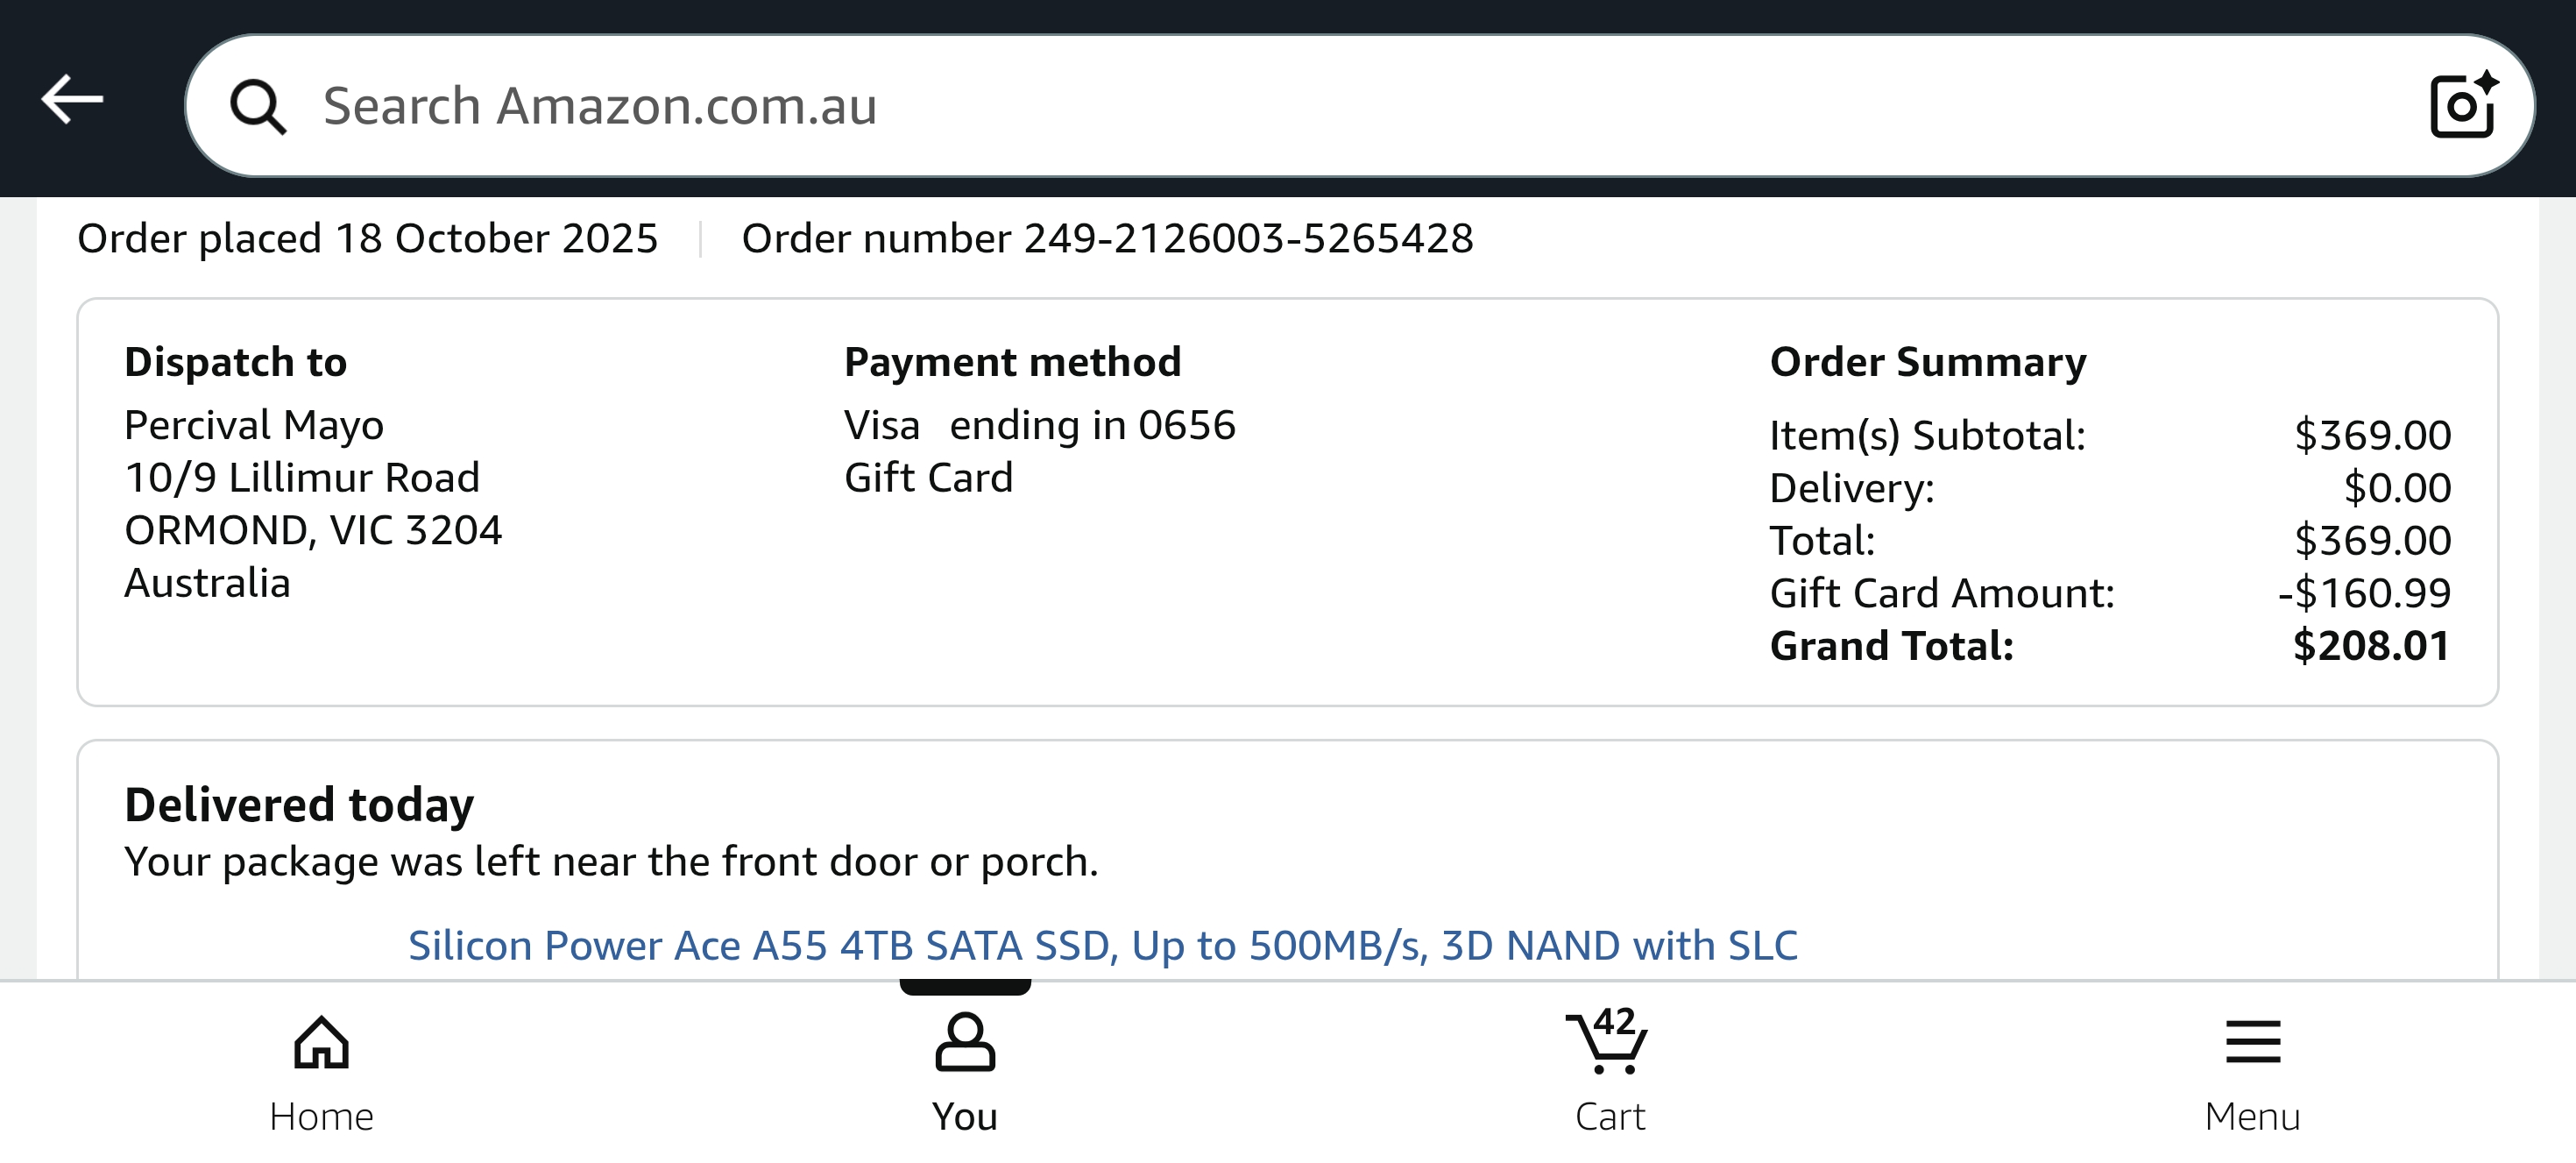The image size is (2576, 1163).
Task: Click the Dispatch to heading
Action: point(235,362)
